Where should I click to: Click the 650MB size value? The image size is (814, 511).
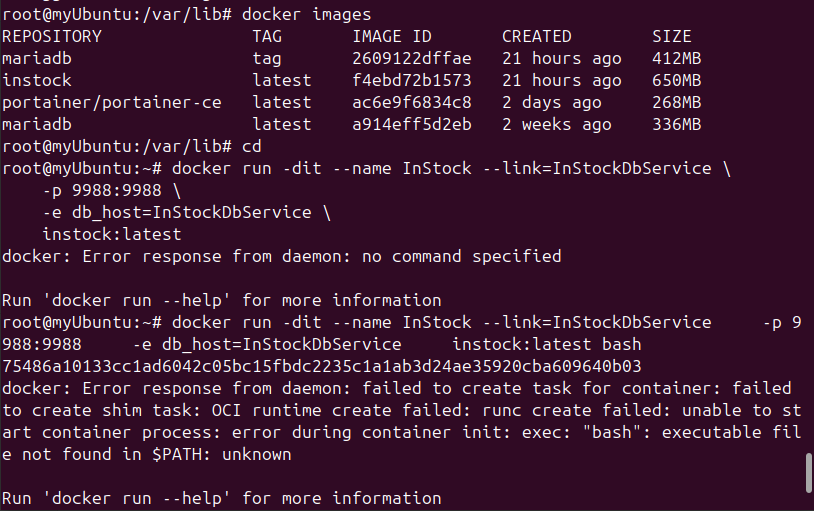(x=676, y=80)
